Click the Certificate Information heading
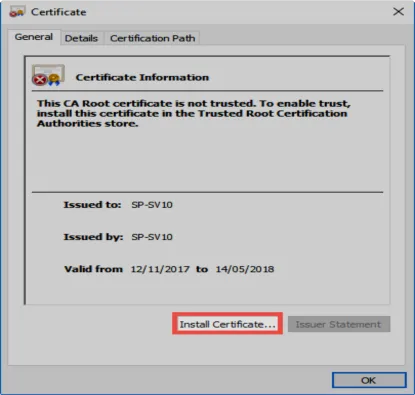Screen dimensions: 415x395 click(142, 77)
